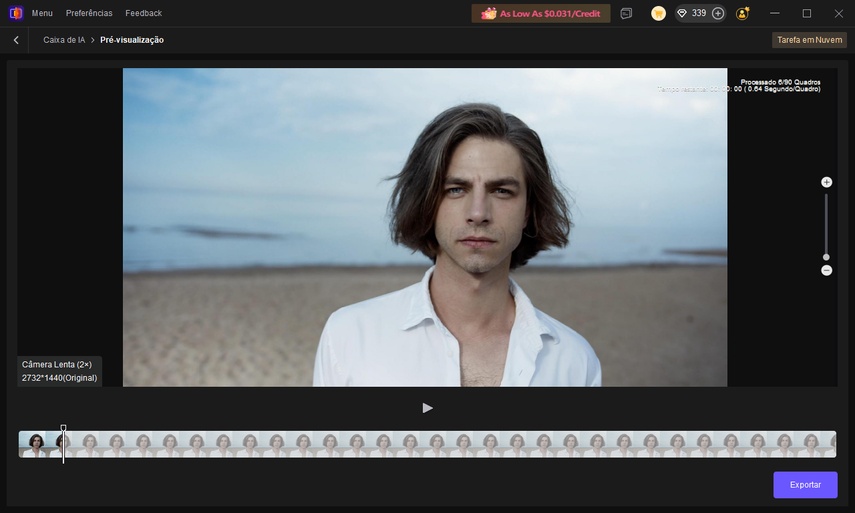
Task: Click the first timeline thumbnail
Action: [32, 444]
